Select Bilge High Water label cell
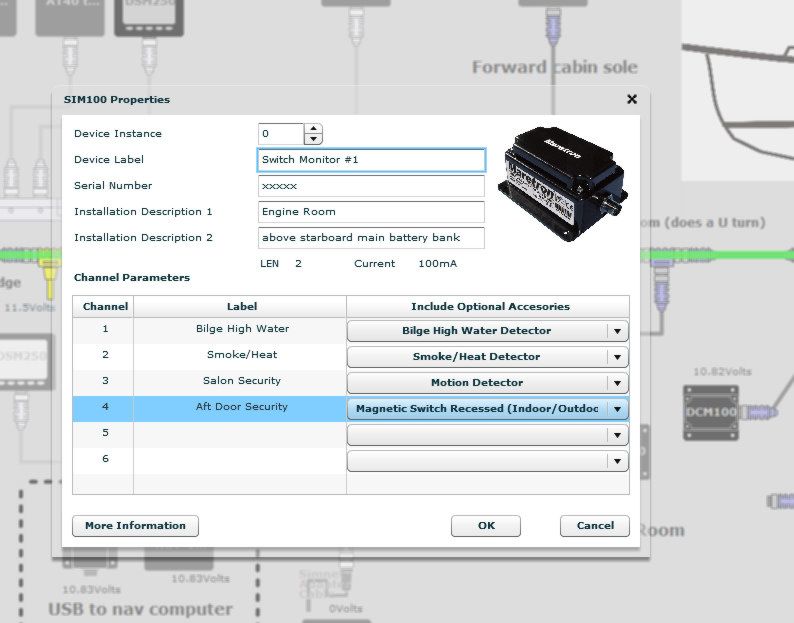 pyautogui.click(x=240, y=330)
